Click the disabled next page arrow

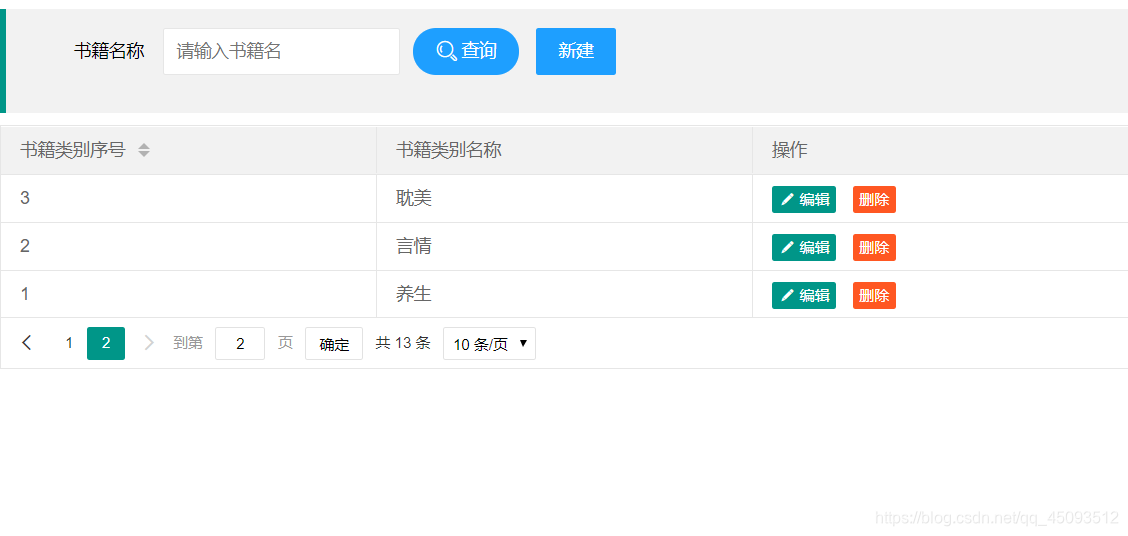point(149,342)
